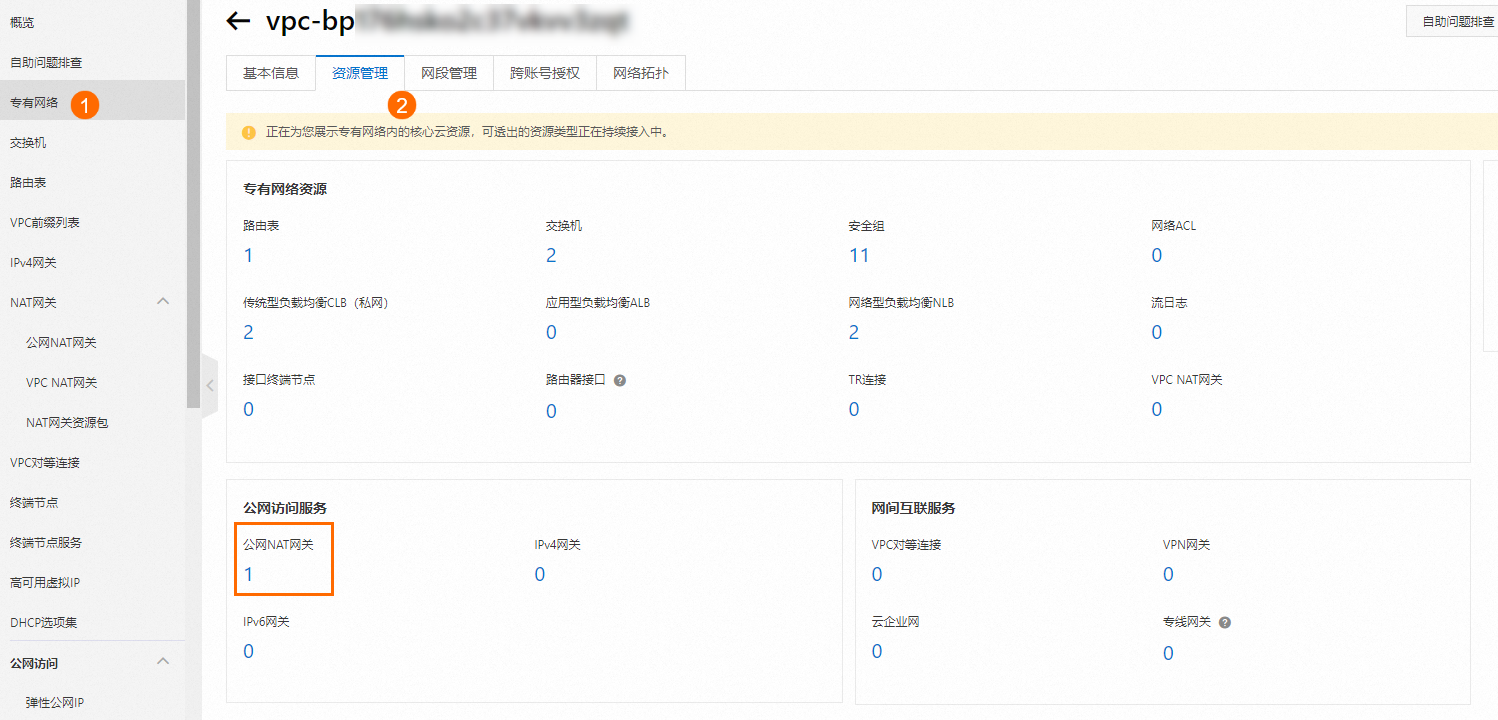Click the IPv4网关 card count of 0
The height and width of the screenshot is (720, 1498).
tap(540, 574)
